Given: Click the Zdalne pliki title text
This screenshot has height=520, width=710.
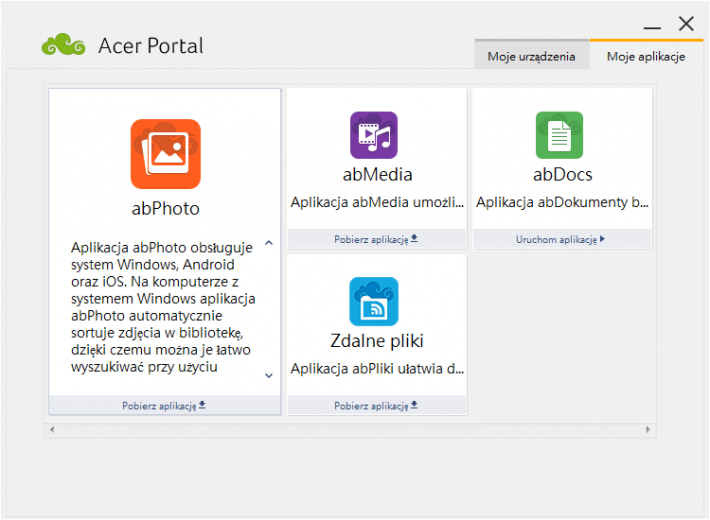Looking at the screenshot, I should pos(377,341).
